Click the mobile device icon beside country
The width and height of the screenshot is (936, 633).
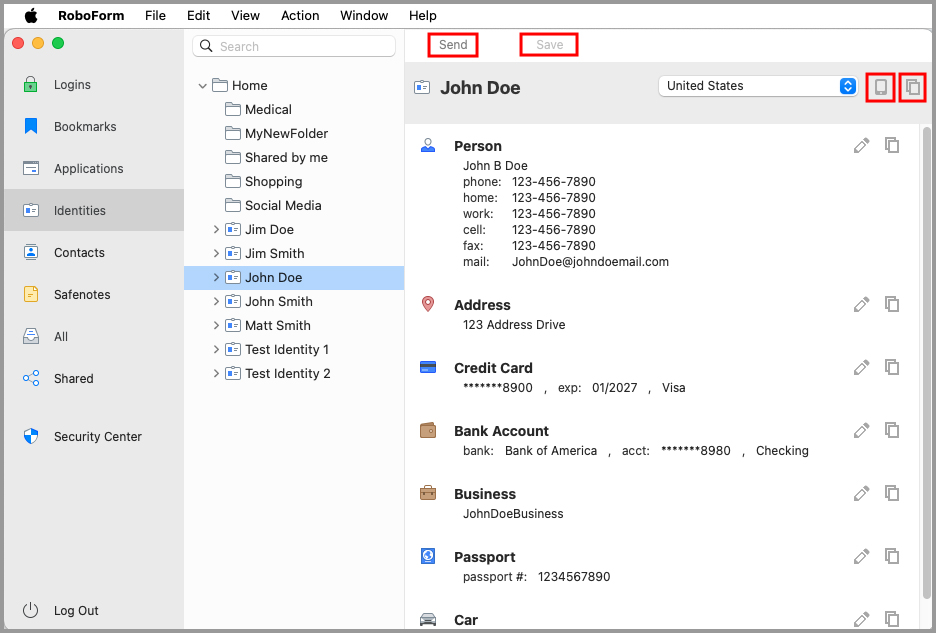point(880,87)
